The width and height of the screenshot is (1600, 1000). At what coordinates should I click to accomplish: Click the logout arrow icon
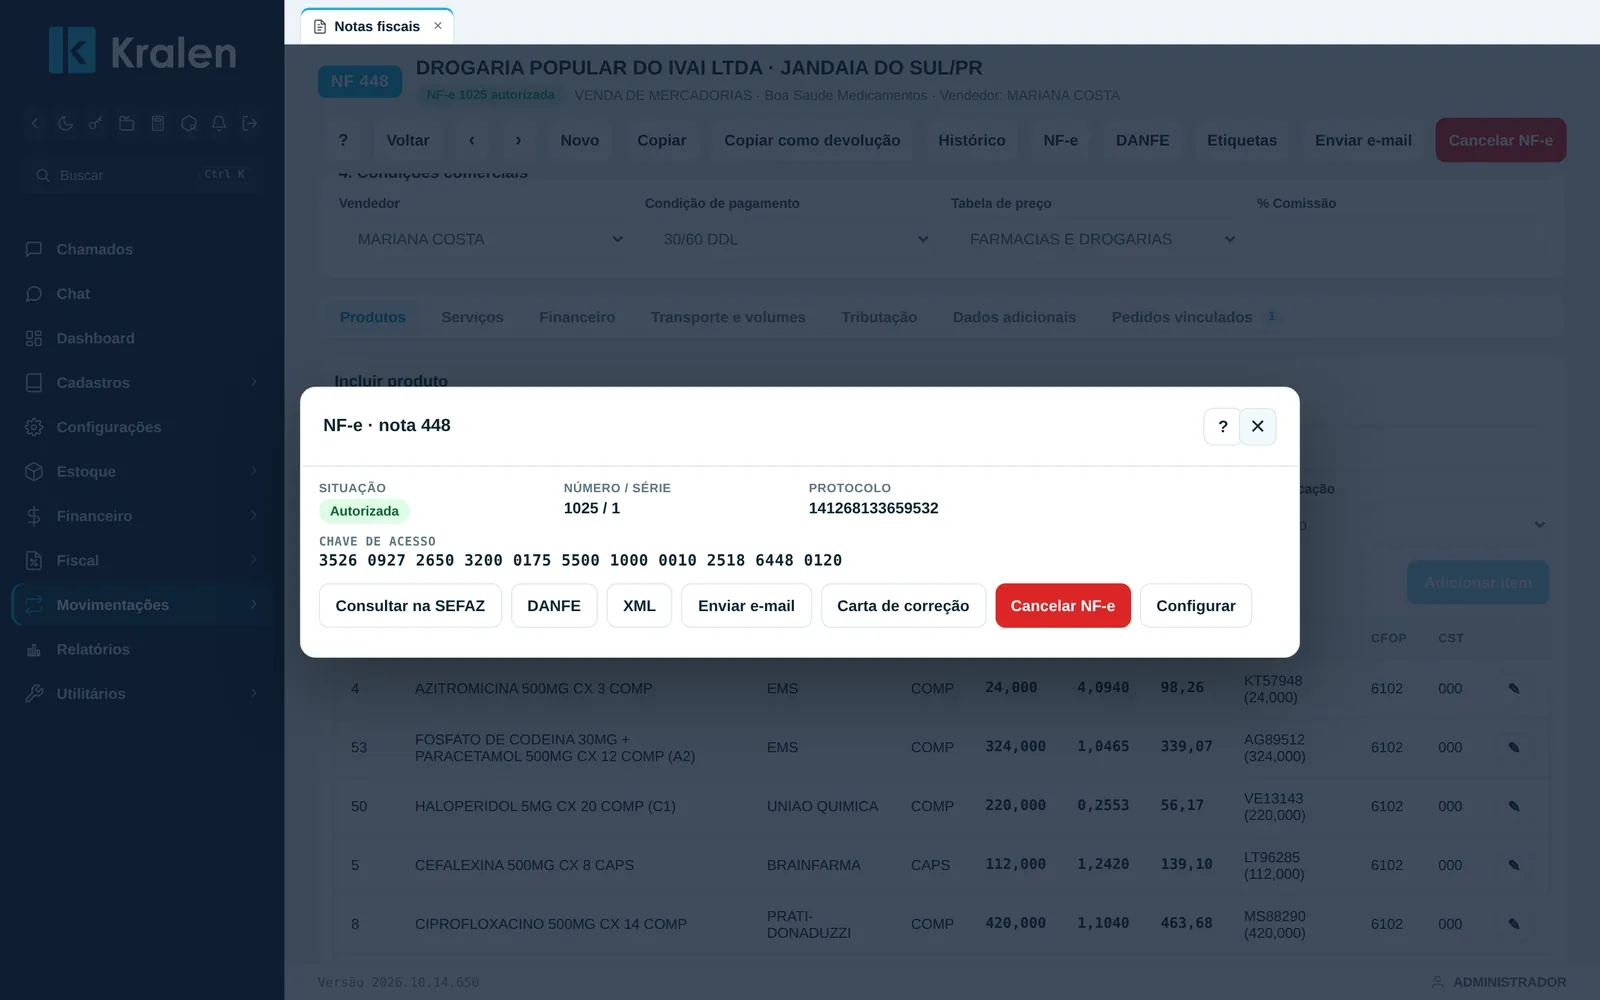click(250, 124)
